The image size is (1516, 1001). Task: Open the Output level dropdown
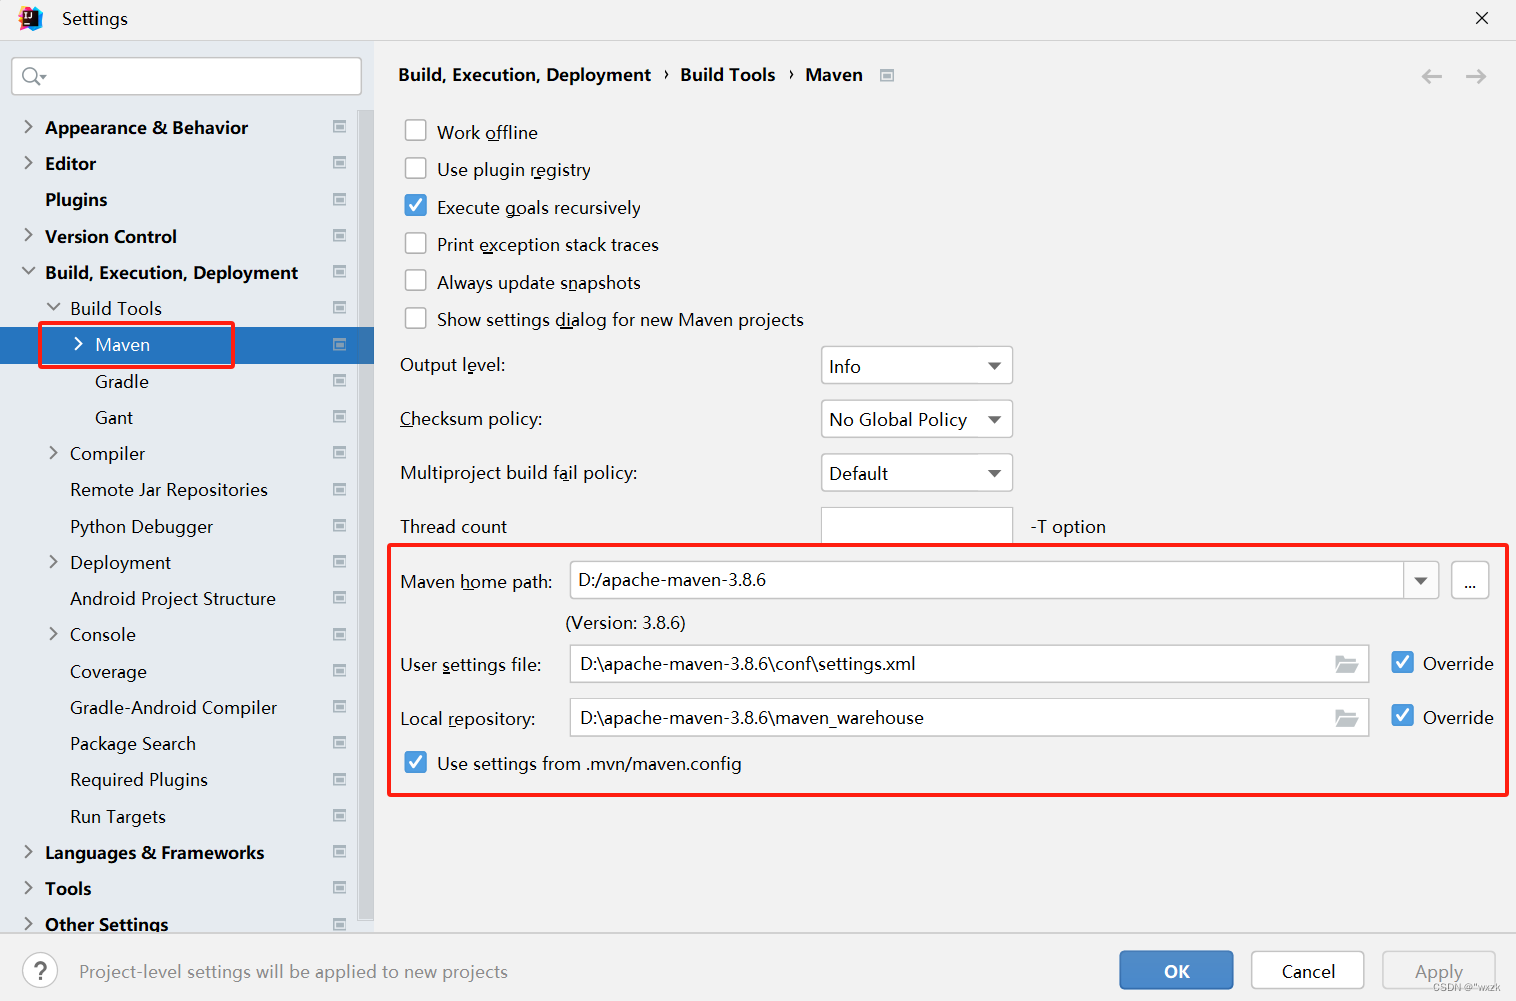coord(917,365)
